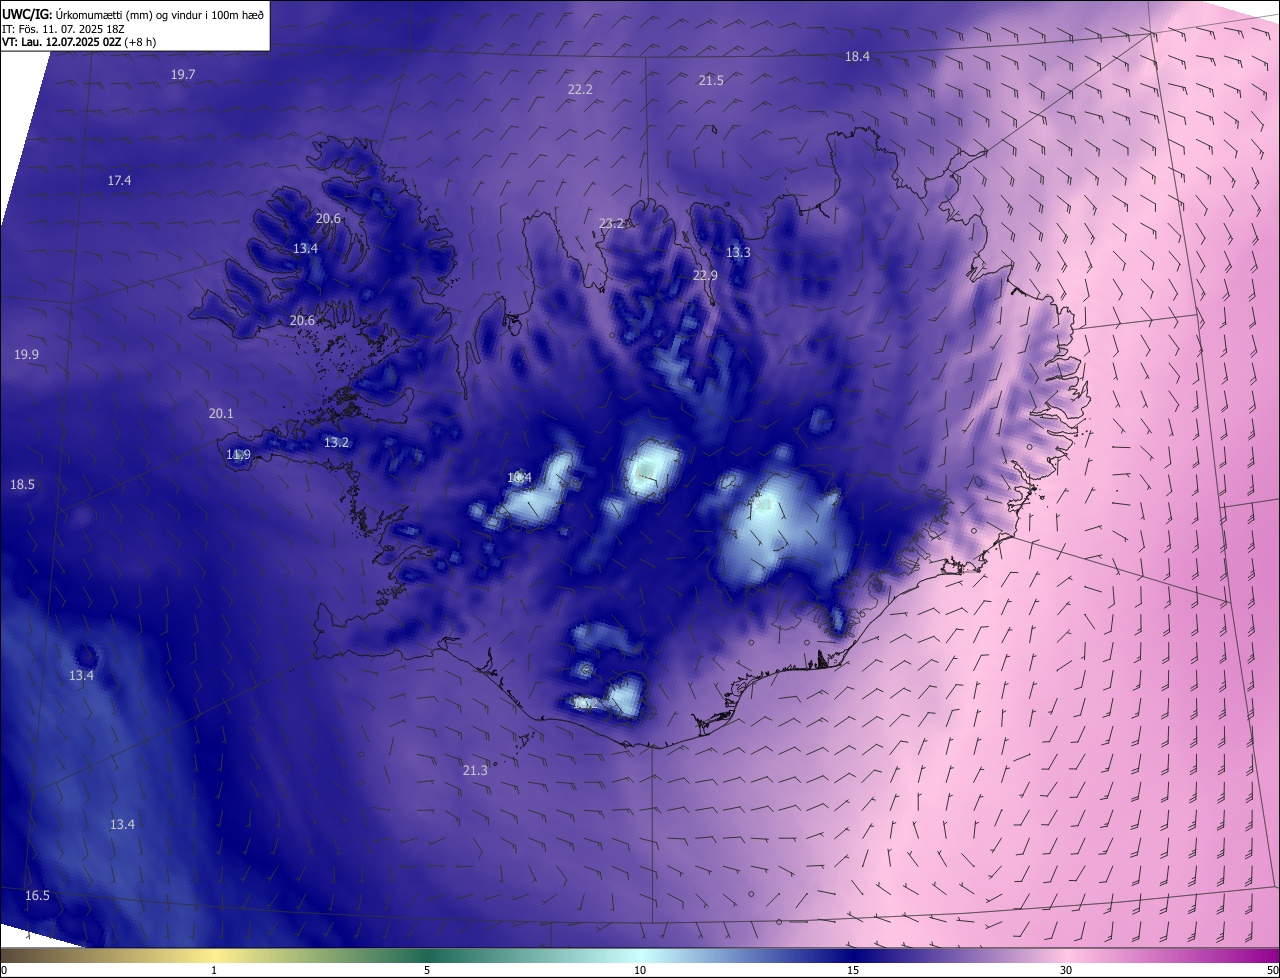Click the 17.4 value label
The image size is (1280, 978).
click(119, 180)
